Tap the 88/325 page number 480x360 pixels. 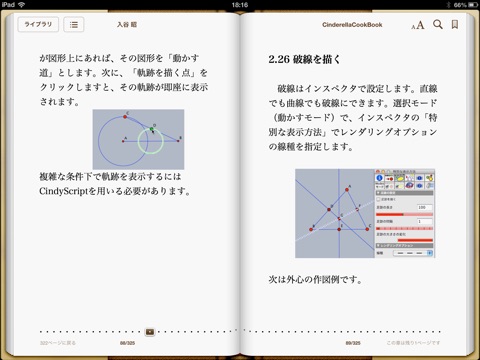pyautogui.click(x=127, y=343)
